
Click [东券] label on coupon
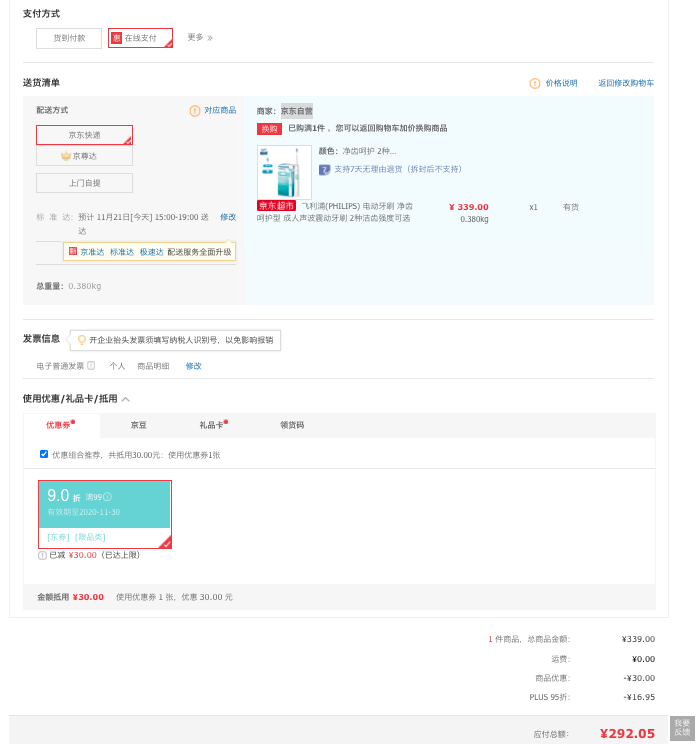(58, 537)
